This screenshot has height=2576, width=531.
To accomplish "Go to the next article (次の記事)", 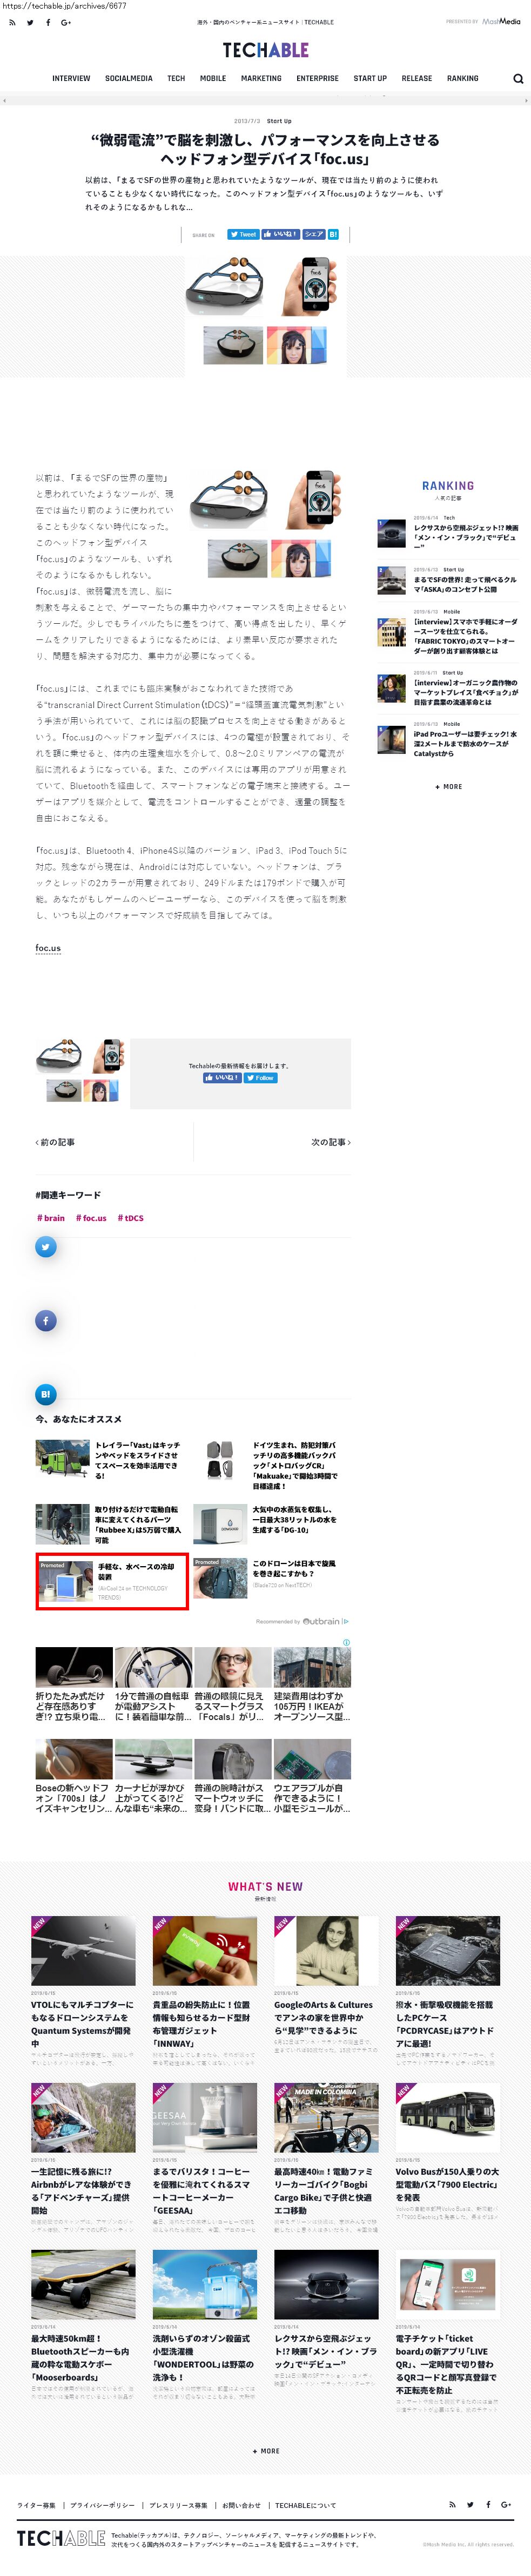I will [x=331, y=1142].
